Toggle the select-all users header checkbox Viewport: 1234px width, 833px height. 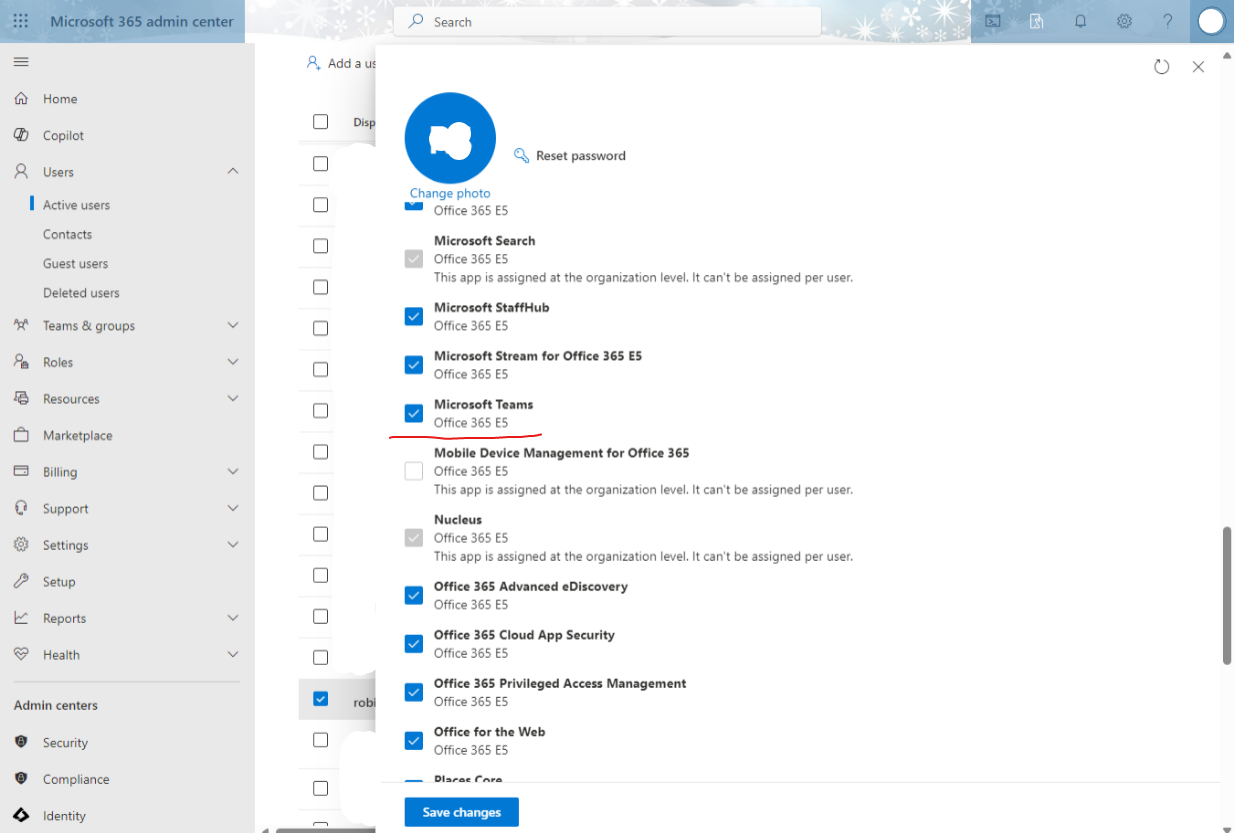pos(320,122)
